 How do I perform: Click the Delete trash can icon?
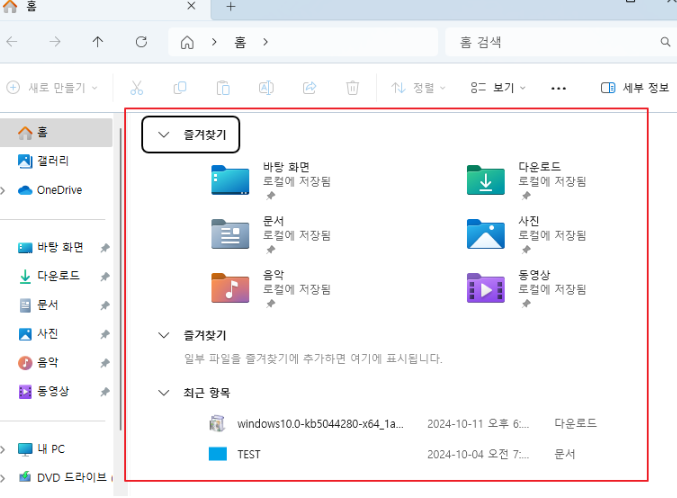[x=352, y=88]
